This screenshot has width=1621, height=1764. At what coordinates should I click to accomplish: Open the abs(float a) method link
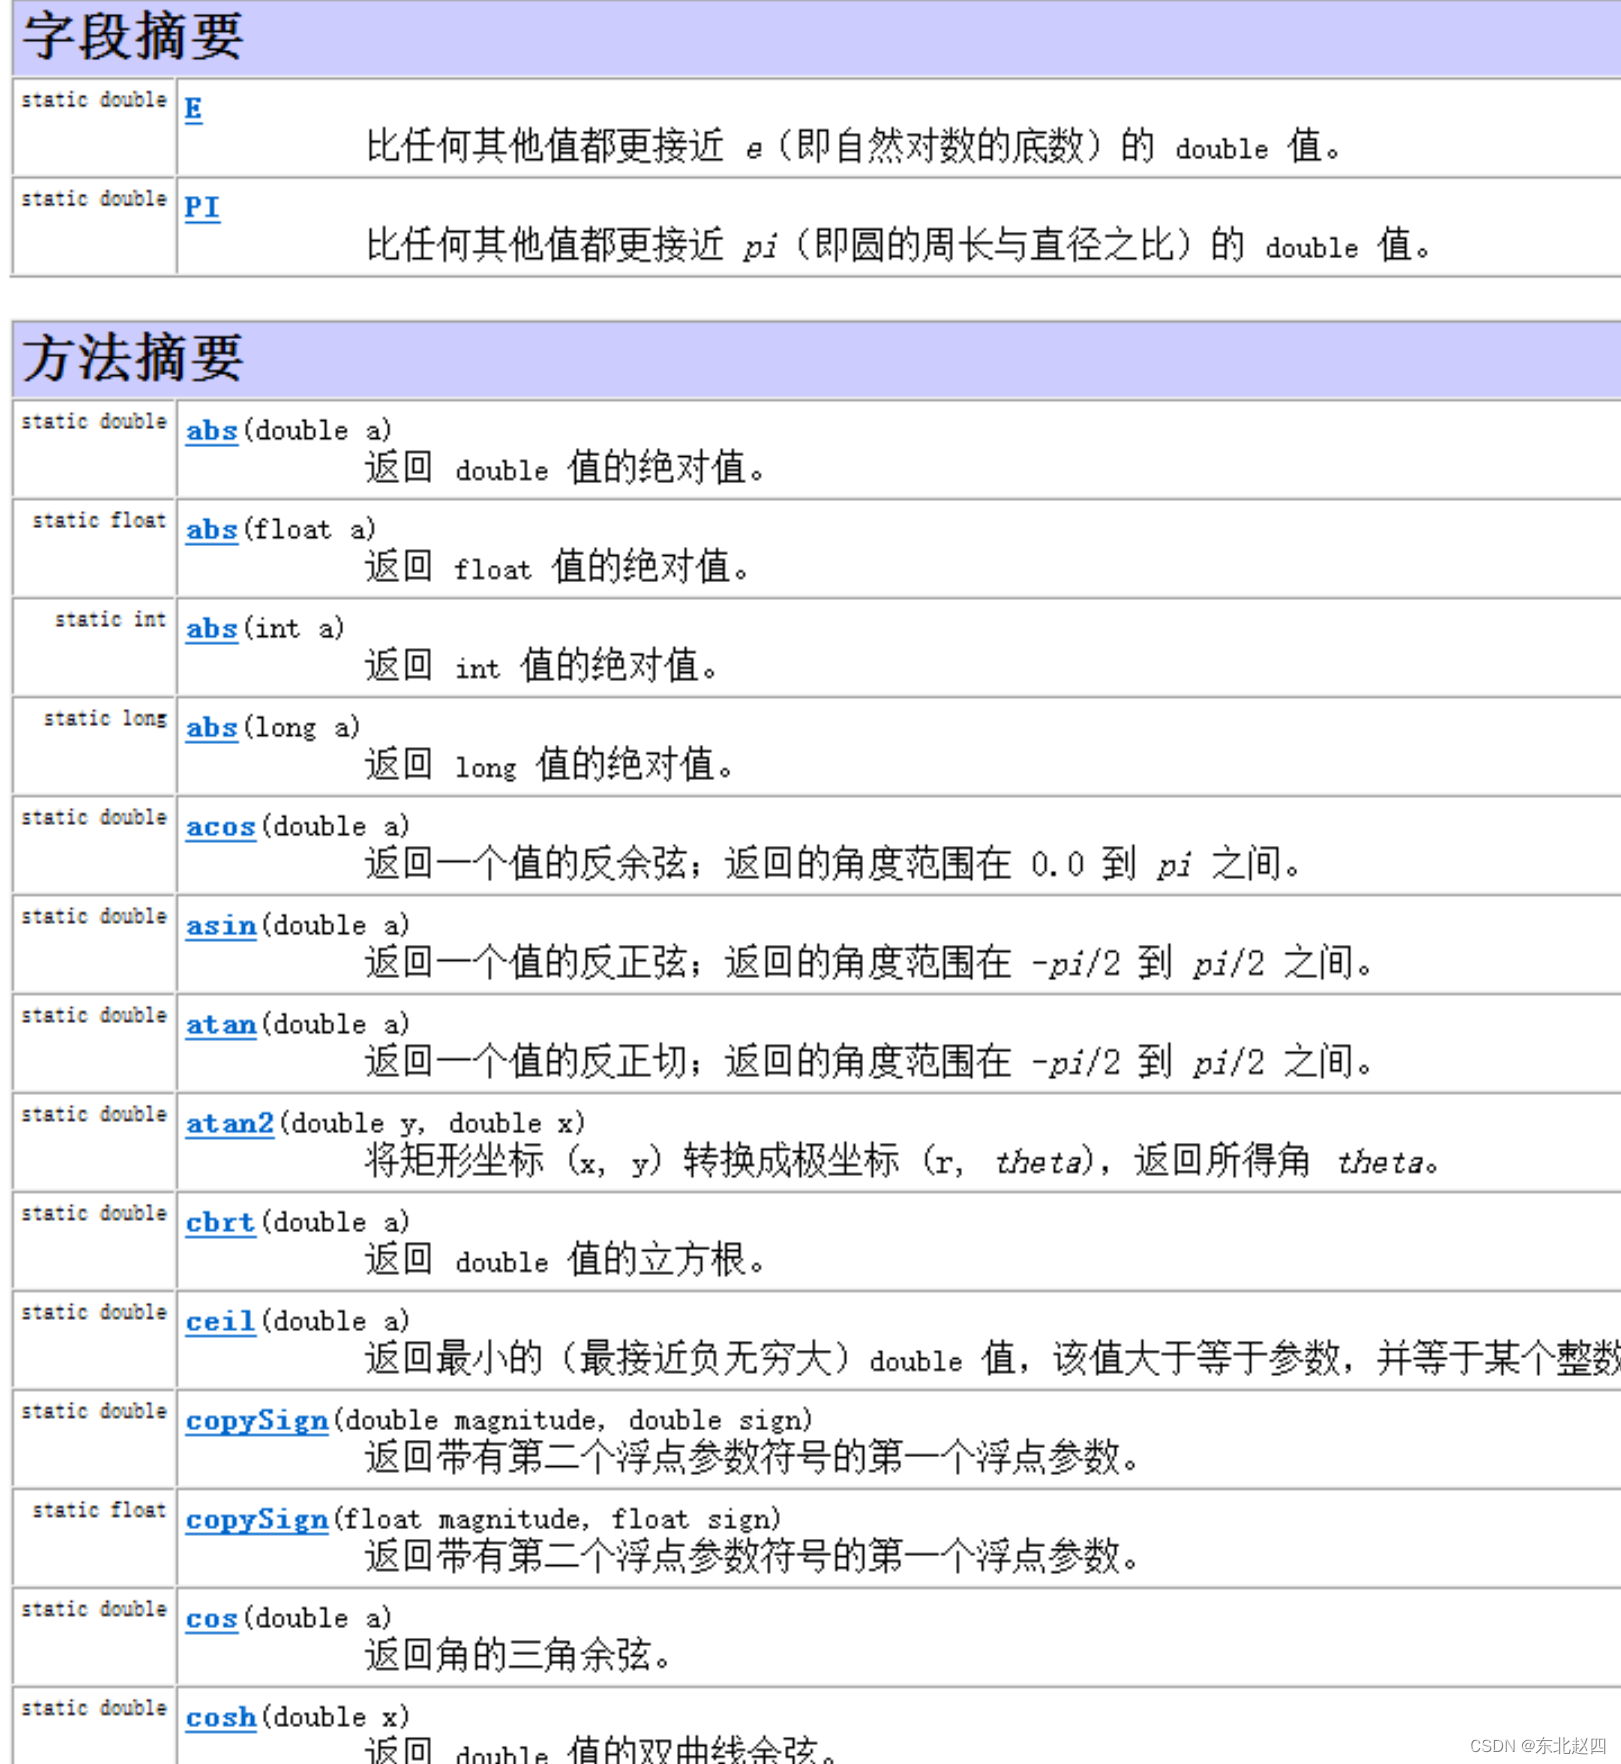[x=211, y=531]
